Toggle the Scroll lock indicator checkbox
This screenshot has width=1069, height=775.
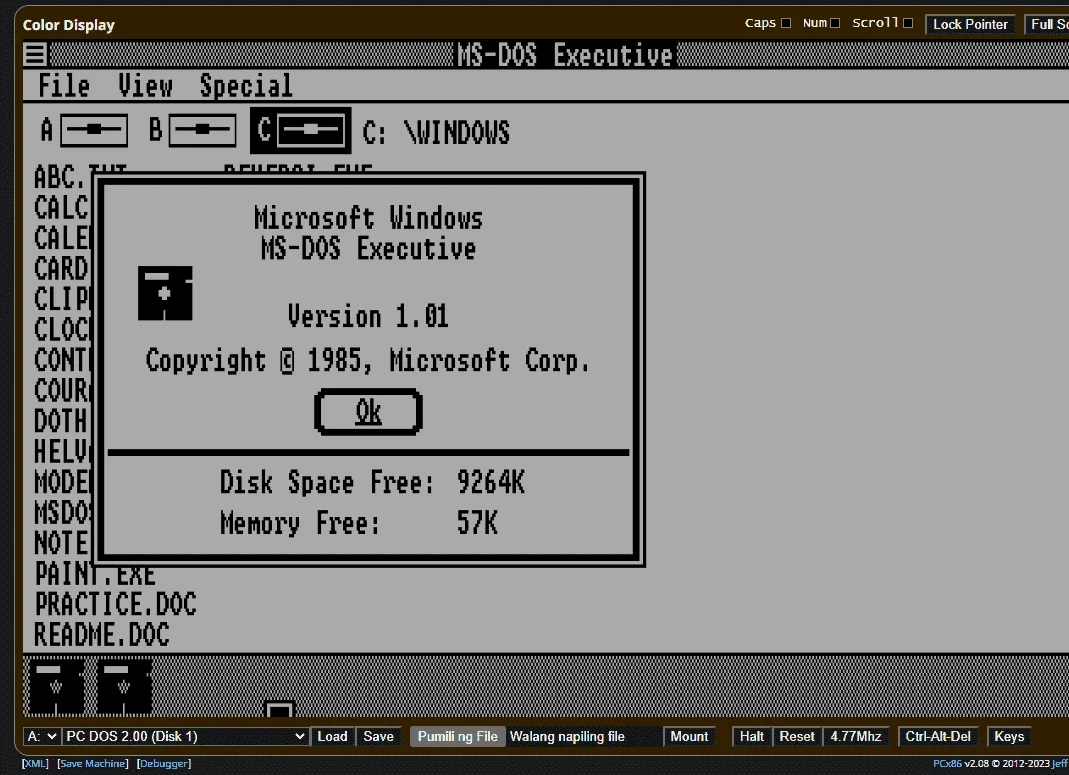coord(908,23)
